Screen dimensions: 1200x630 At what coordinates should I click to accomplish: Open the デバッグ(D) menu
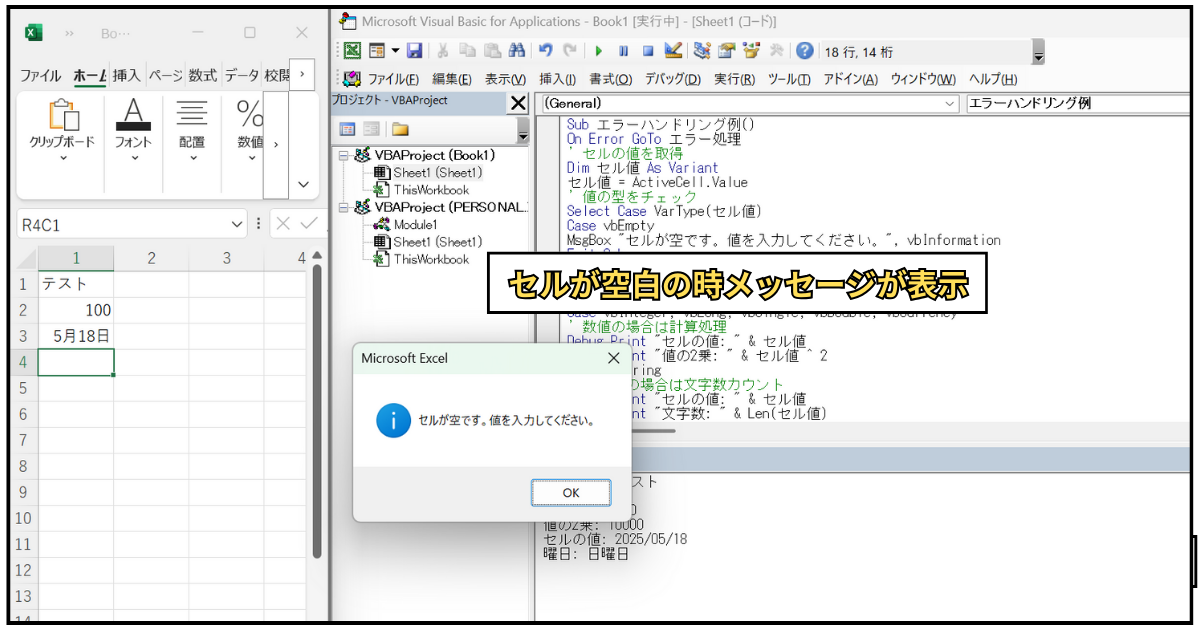pyautogui.click(x=671, y=79)
